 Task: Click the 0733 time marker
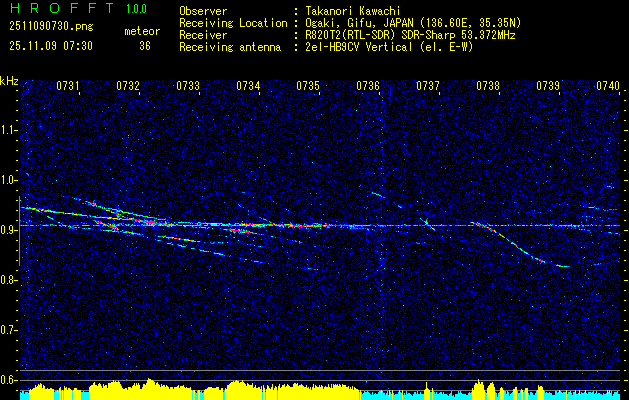click(188, 85)
